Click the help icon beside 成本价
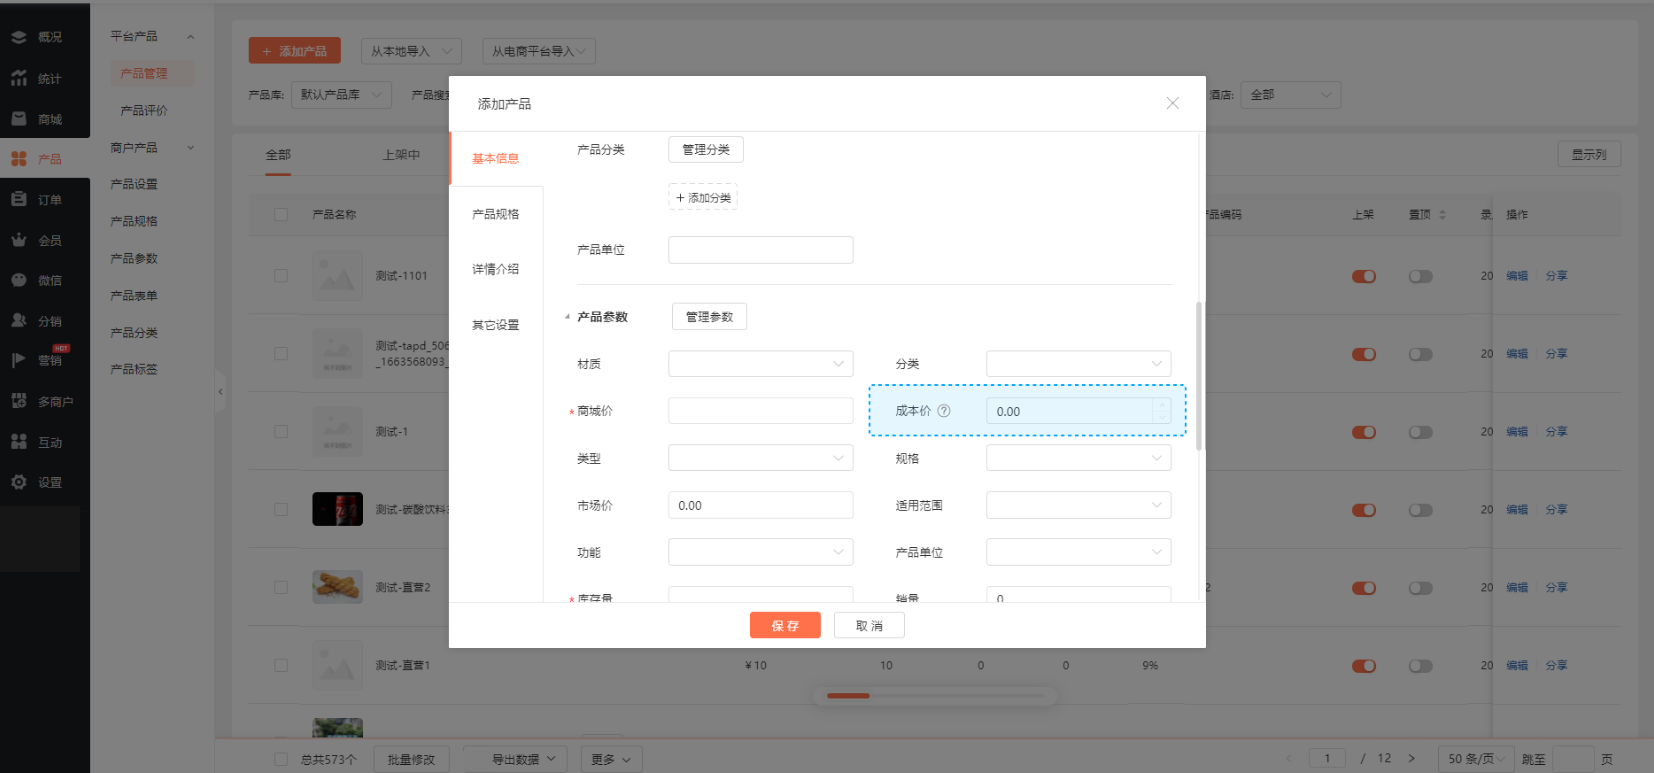1654x773 pixels. (x=944, y=411)
